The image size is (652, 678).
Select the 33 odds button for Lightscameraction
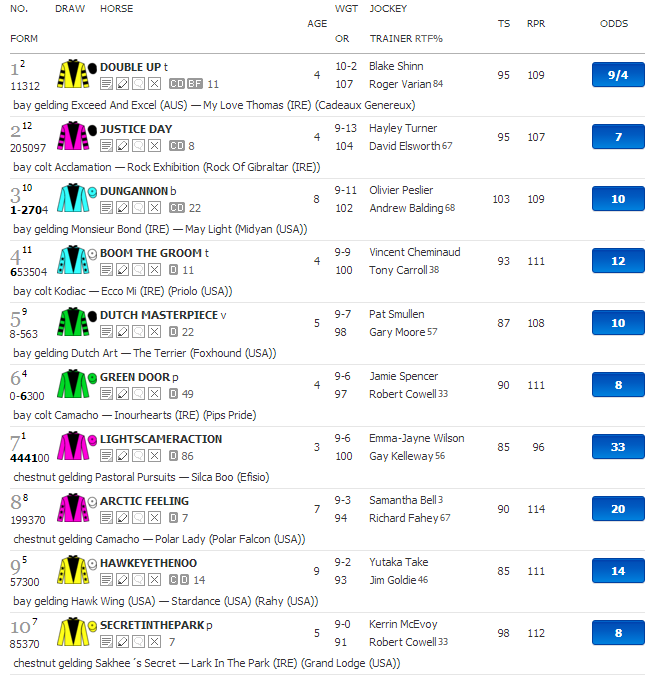[x=617, y=447]
